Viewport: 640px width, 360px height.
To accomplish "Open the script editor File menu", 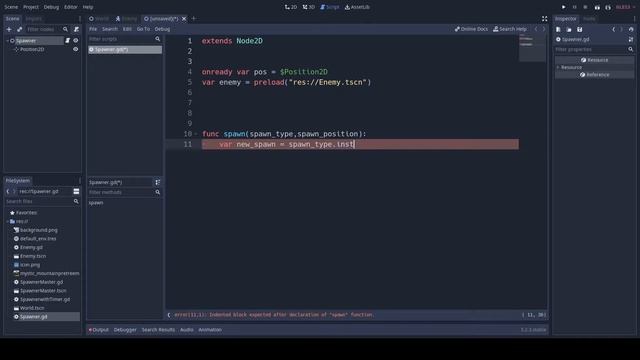I will point(93,29).
